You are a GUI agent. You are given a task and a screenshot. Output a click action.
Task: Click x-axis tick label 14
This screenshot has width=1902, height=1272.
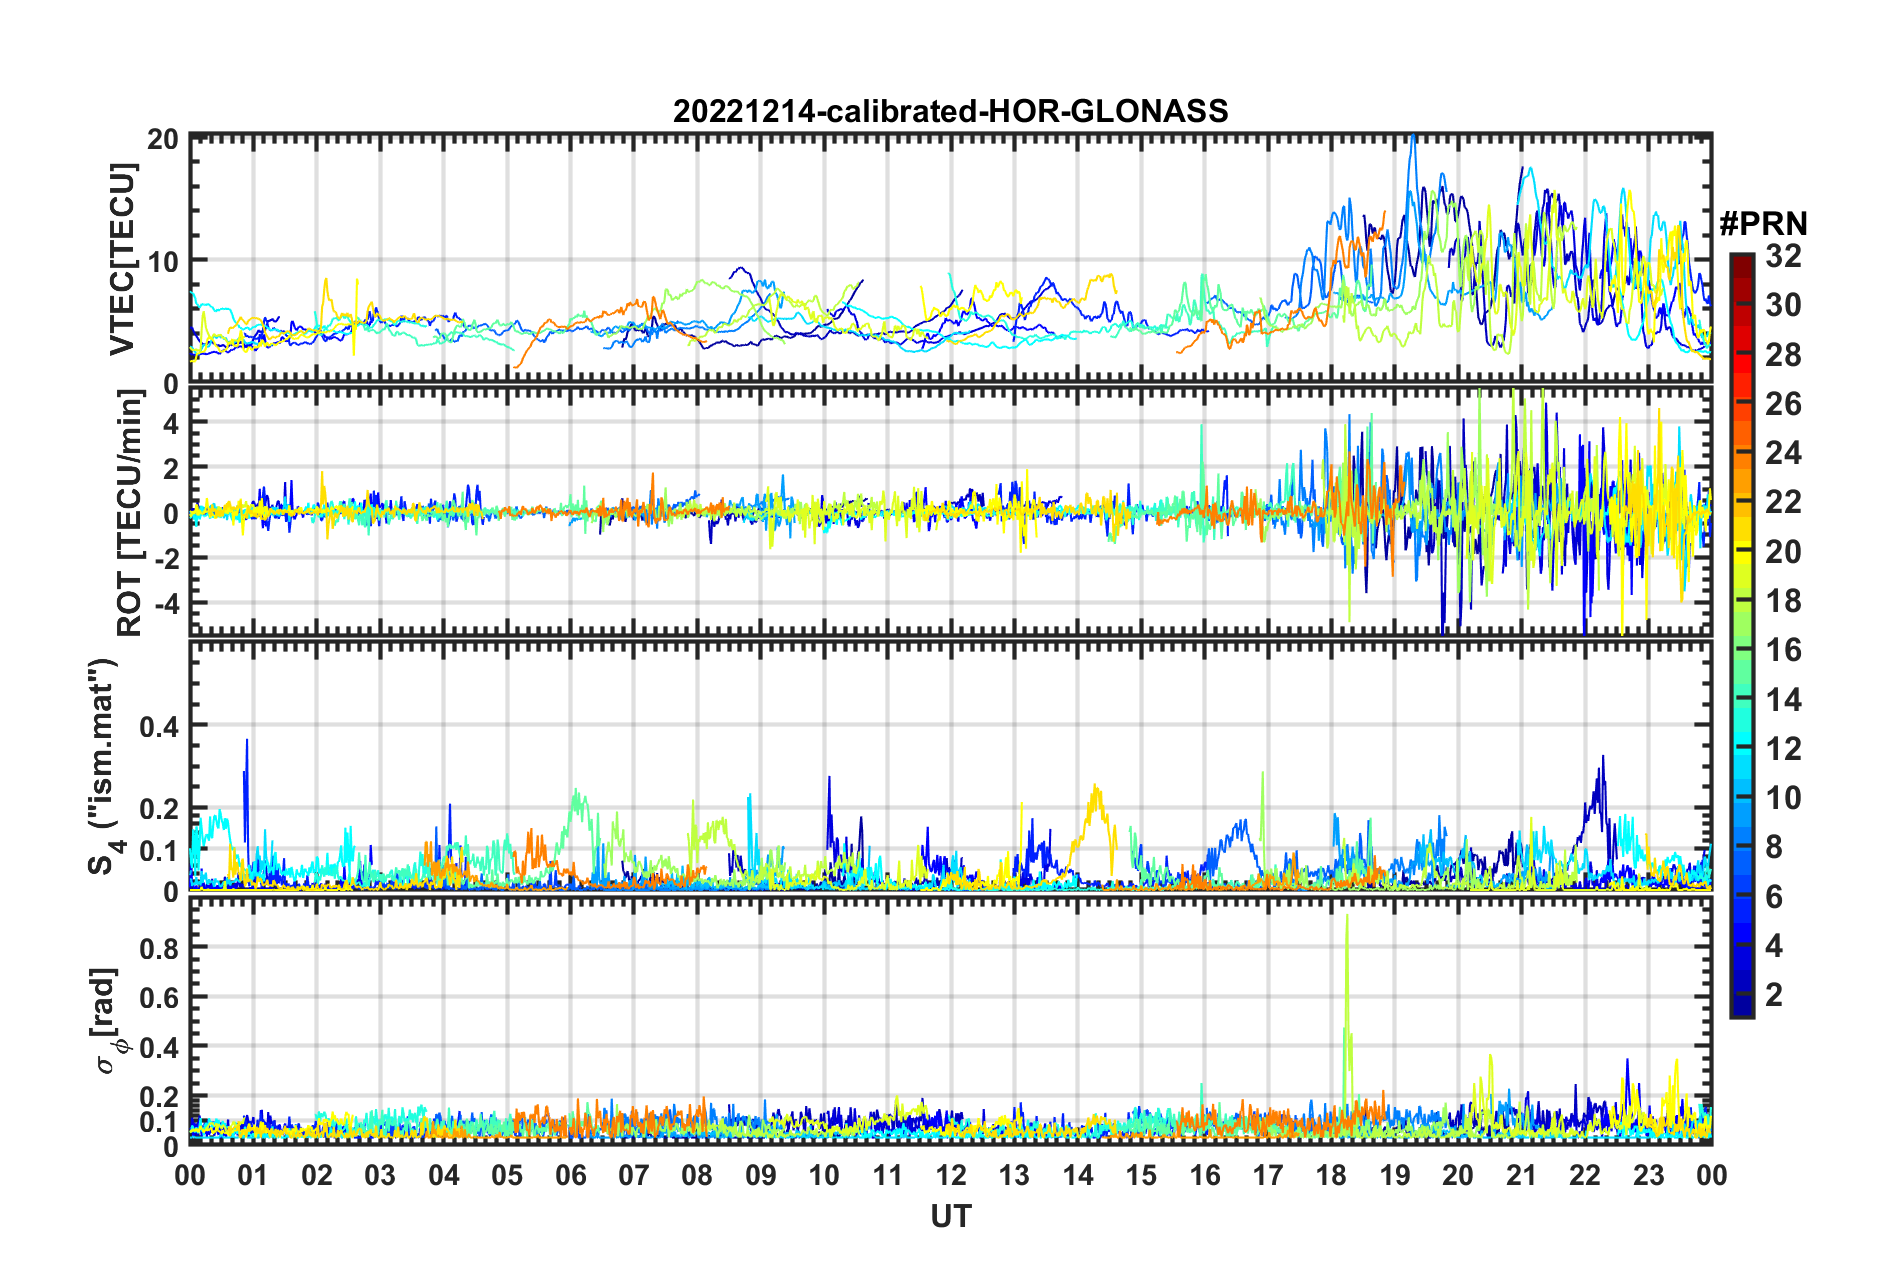click(x=1078, y=1175)
